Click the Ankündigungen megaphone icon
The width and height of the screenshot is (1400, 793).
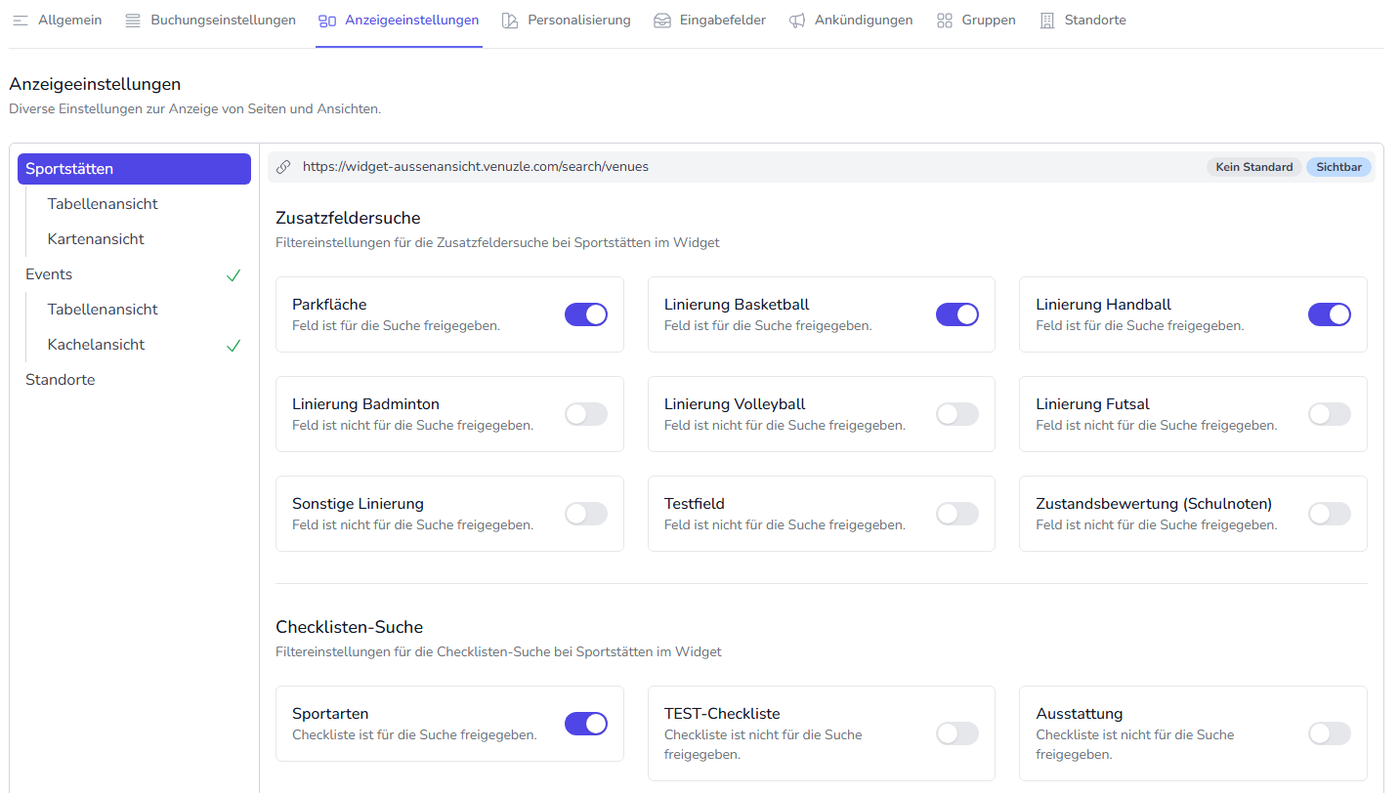click(797, 21)
